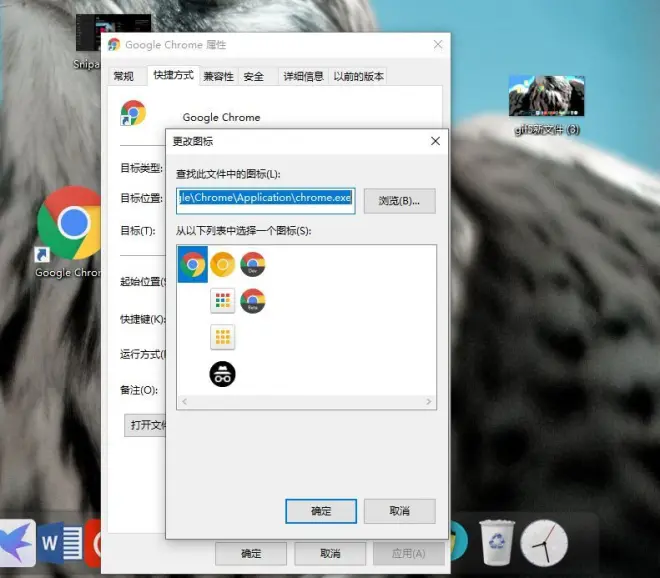660x578 pixels.
Task: Pick the Chrome Beta icon
Action: [x=253, y=301]
